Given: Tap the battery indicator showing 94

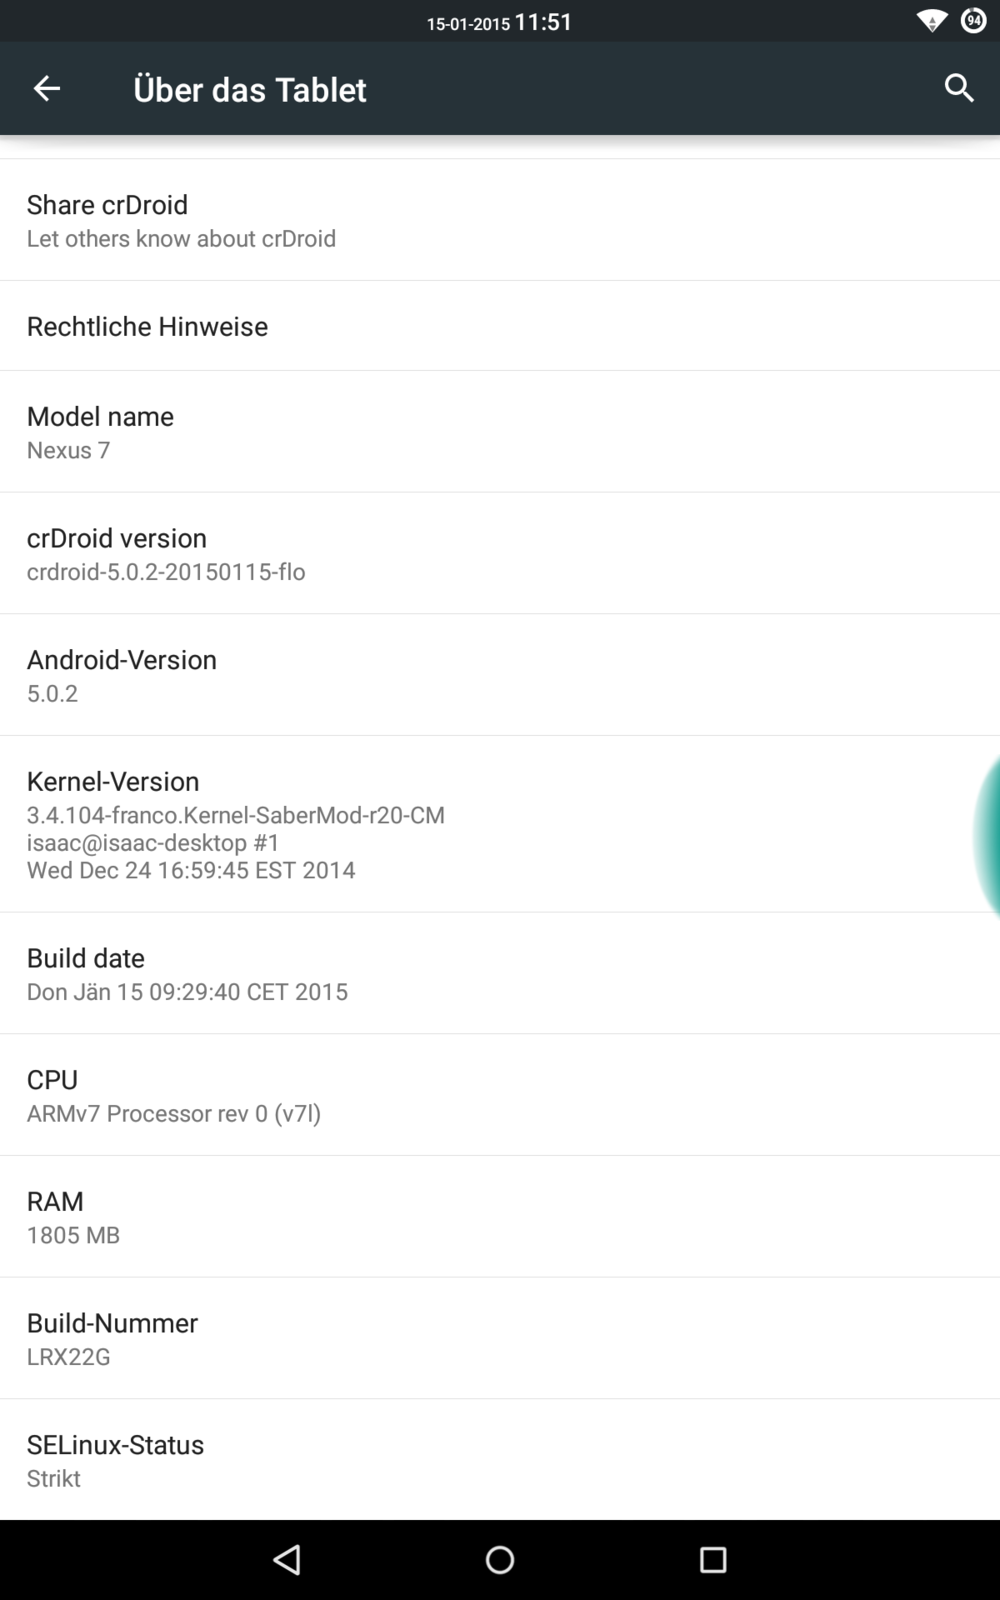Looking at the screenshot, I should [973, 21].
